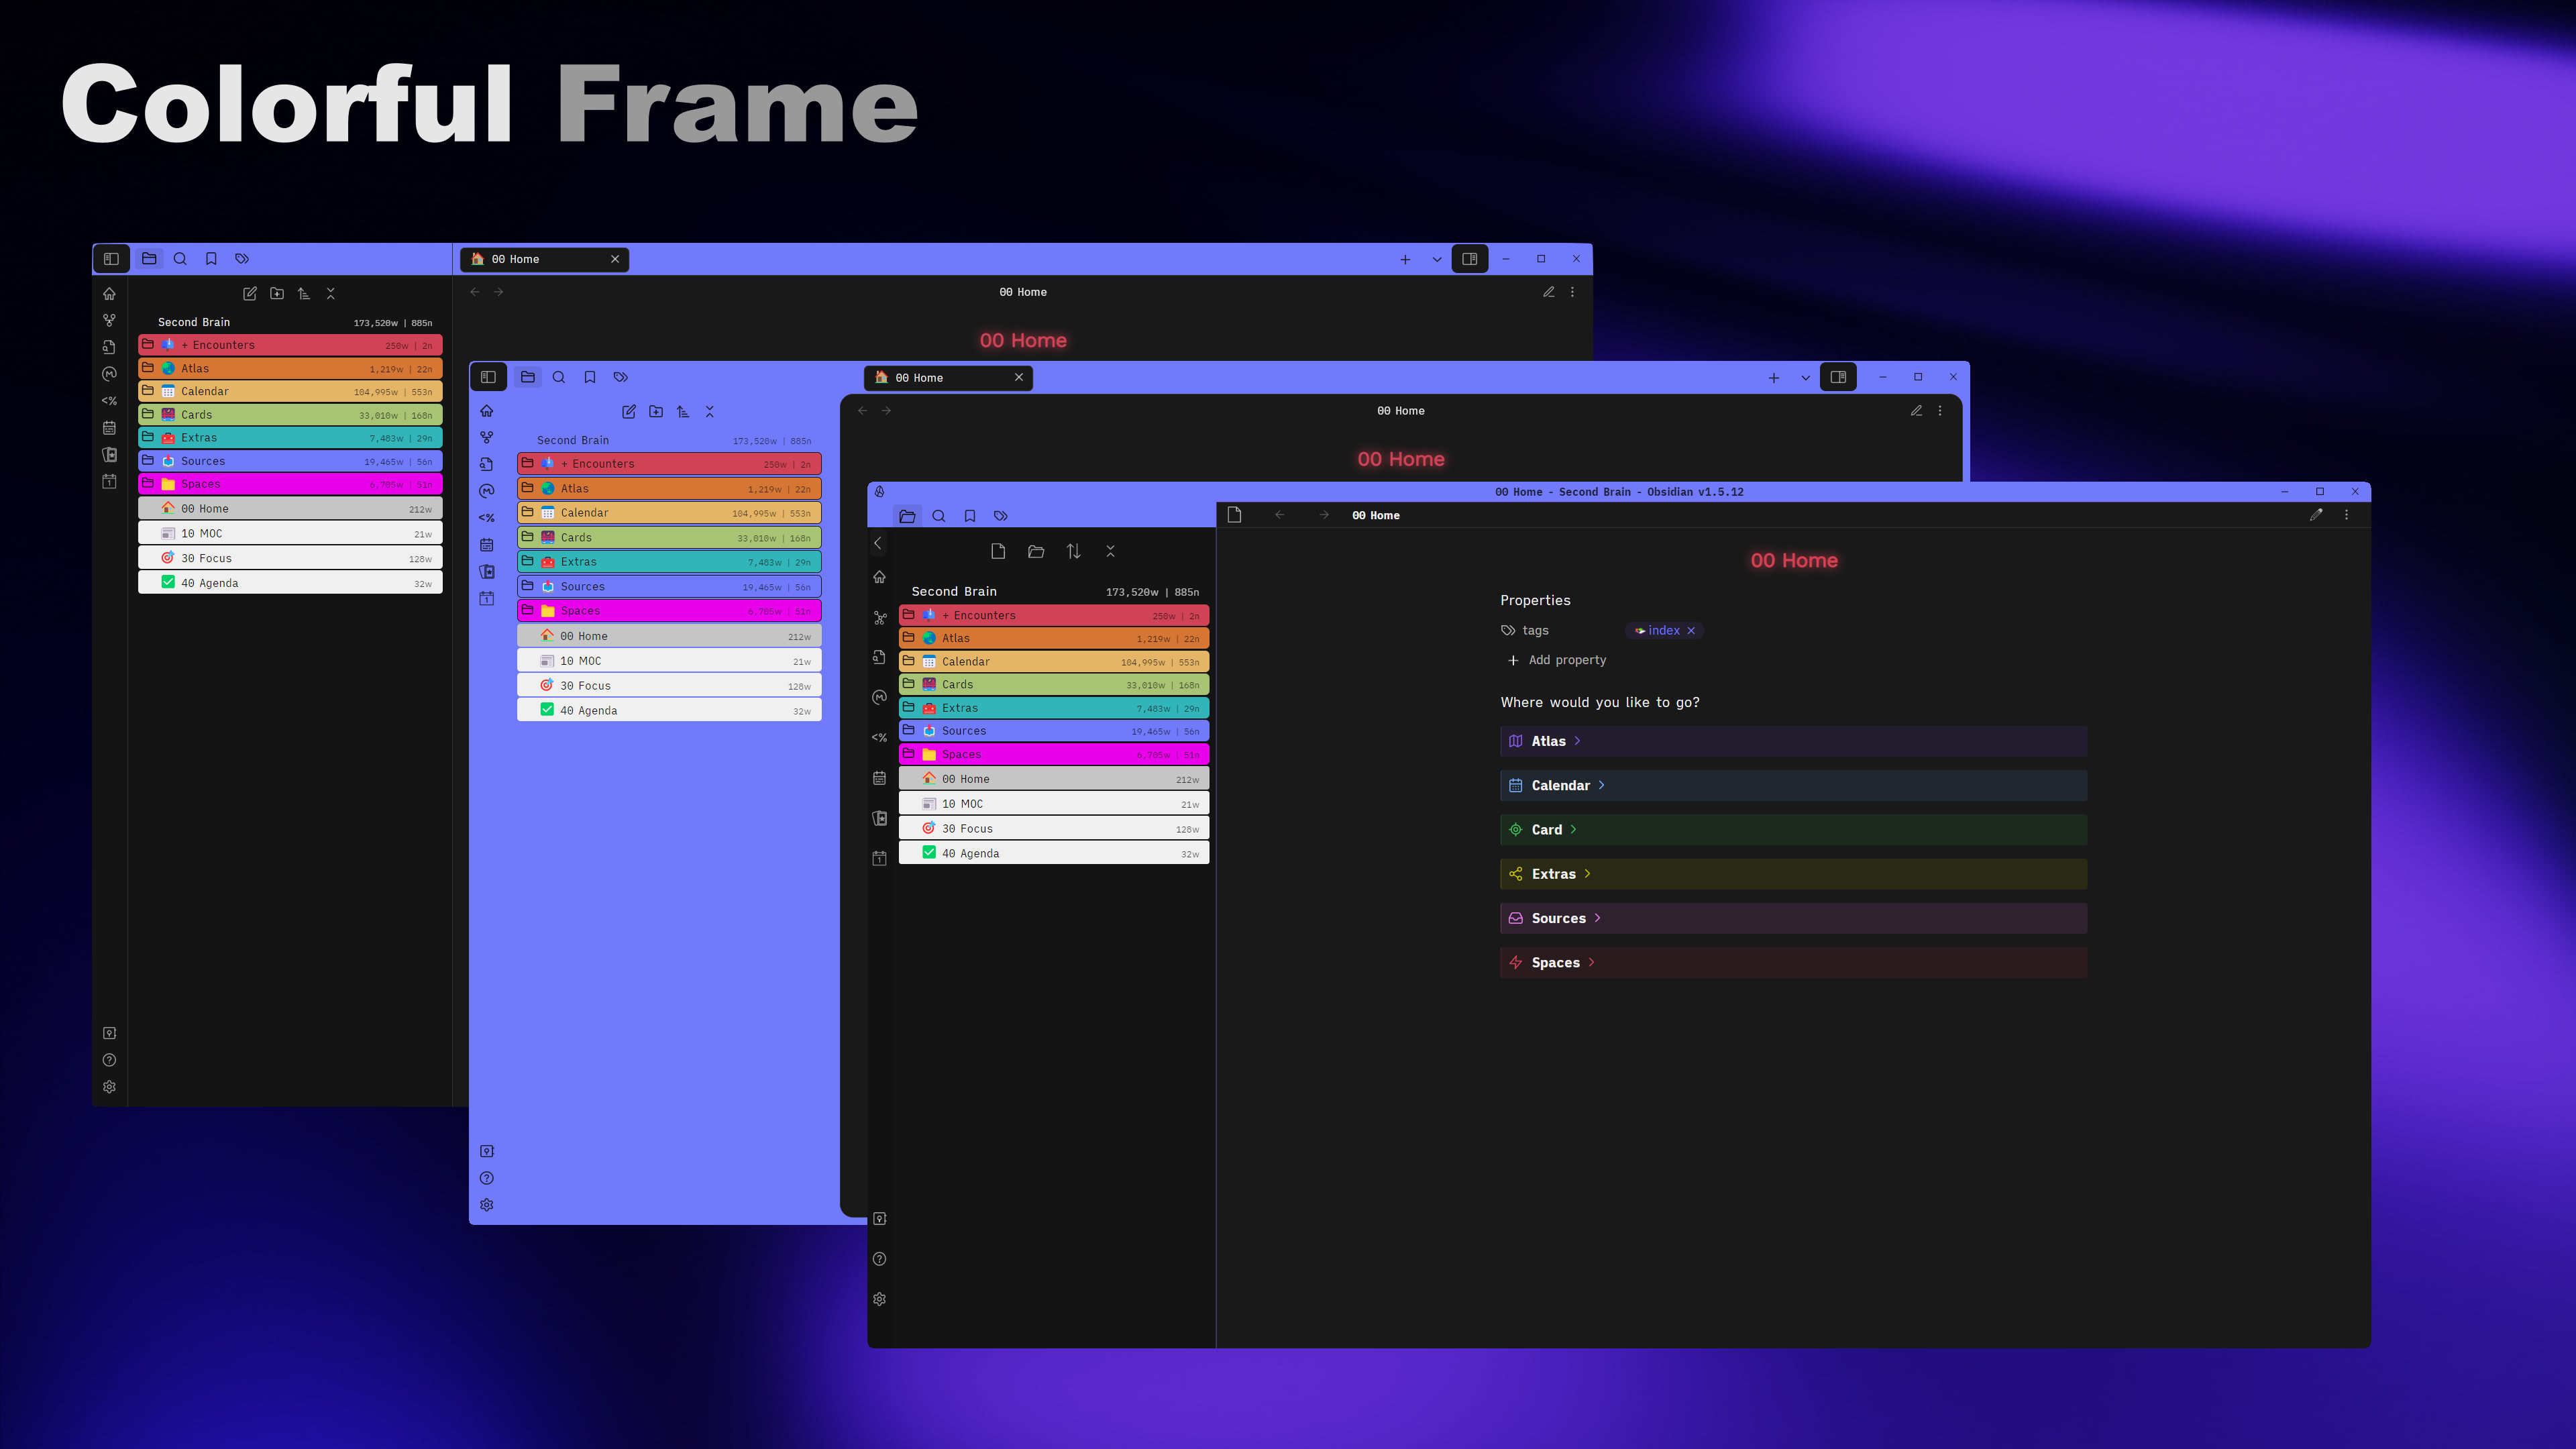Toggle left sidebar in middle window
The height and width of the screenshot is (1449, 2576).
(x=488, y=377)
